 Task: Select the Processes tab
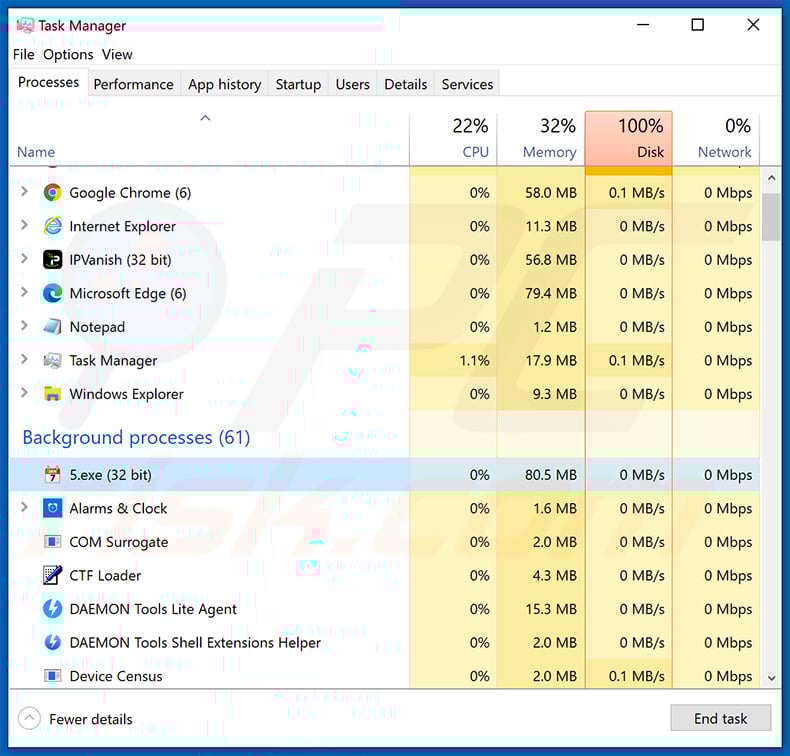coord(48,82)
